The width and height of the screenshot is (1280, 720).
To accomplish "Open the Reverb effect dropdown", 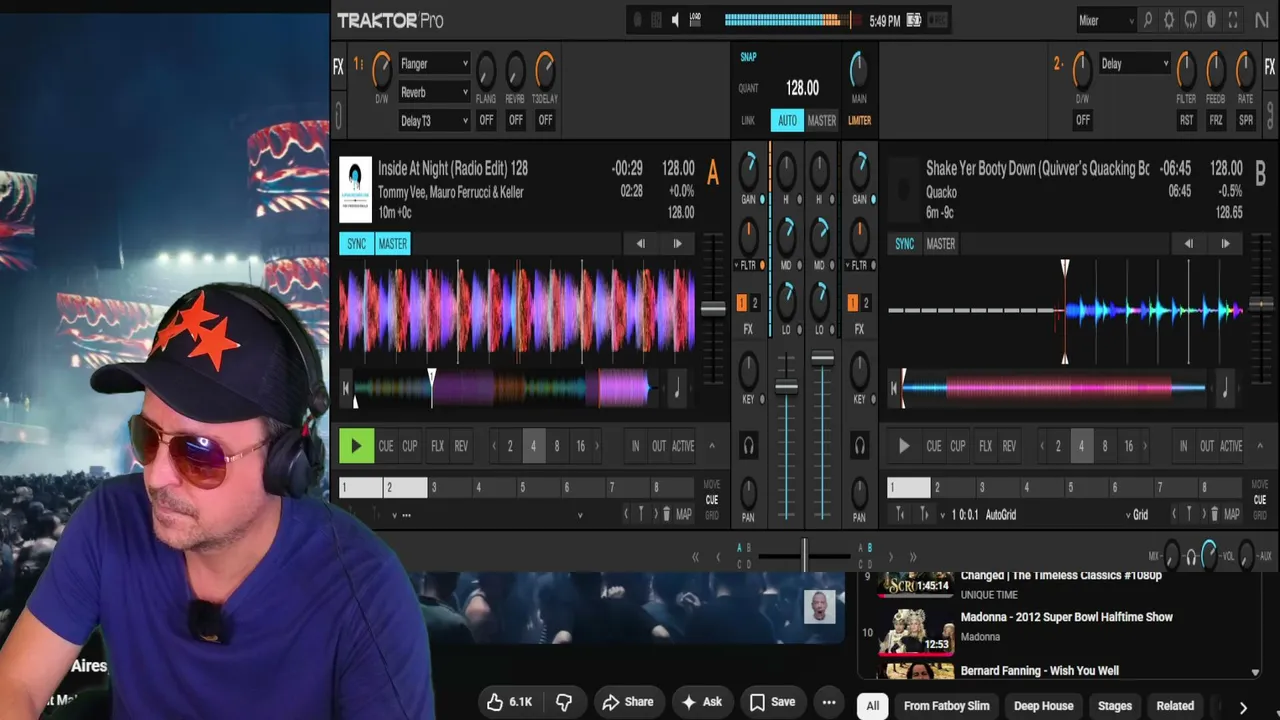I will (x=434, y=92).
